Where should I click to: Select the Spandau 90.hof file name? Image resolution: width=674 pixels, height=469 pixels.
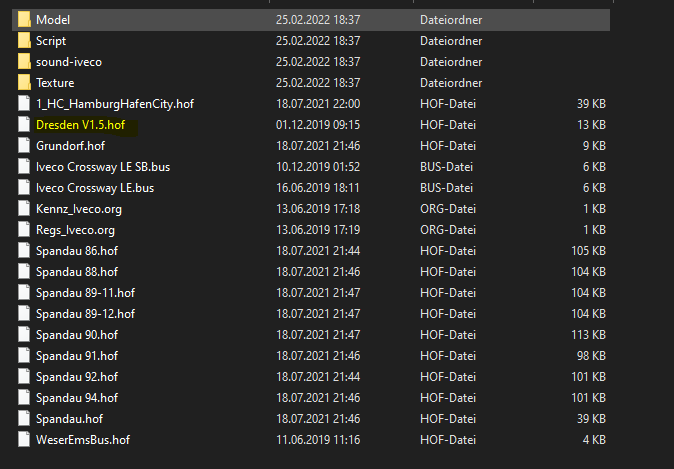(x=76, y=334)
